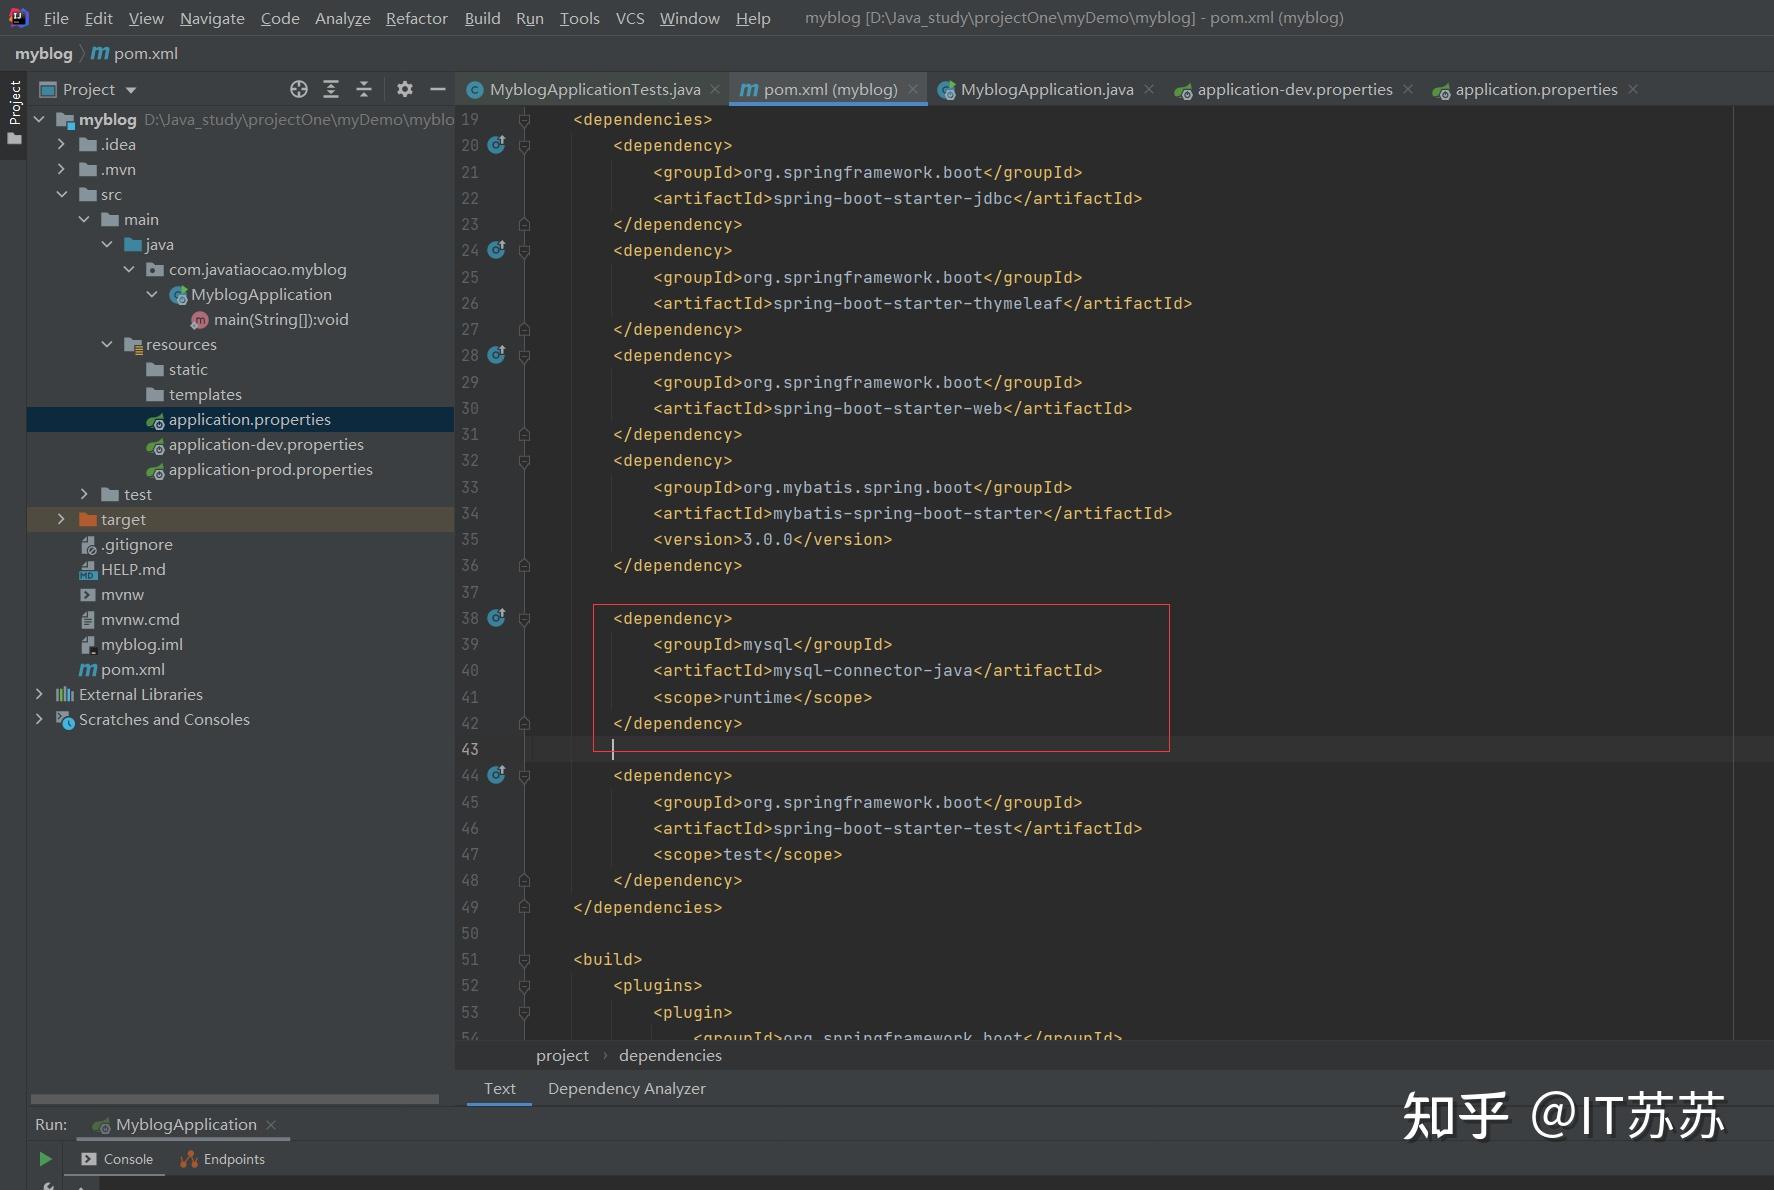Screen dimensions: 1774x1190
Task: Close the MyblogApplicationTests.java tab
Action: tap(715, 89)
